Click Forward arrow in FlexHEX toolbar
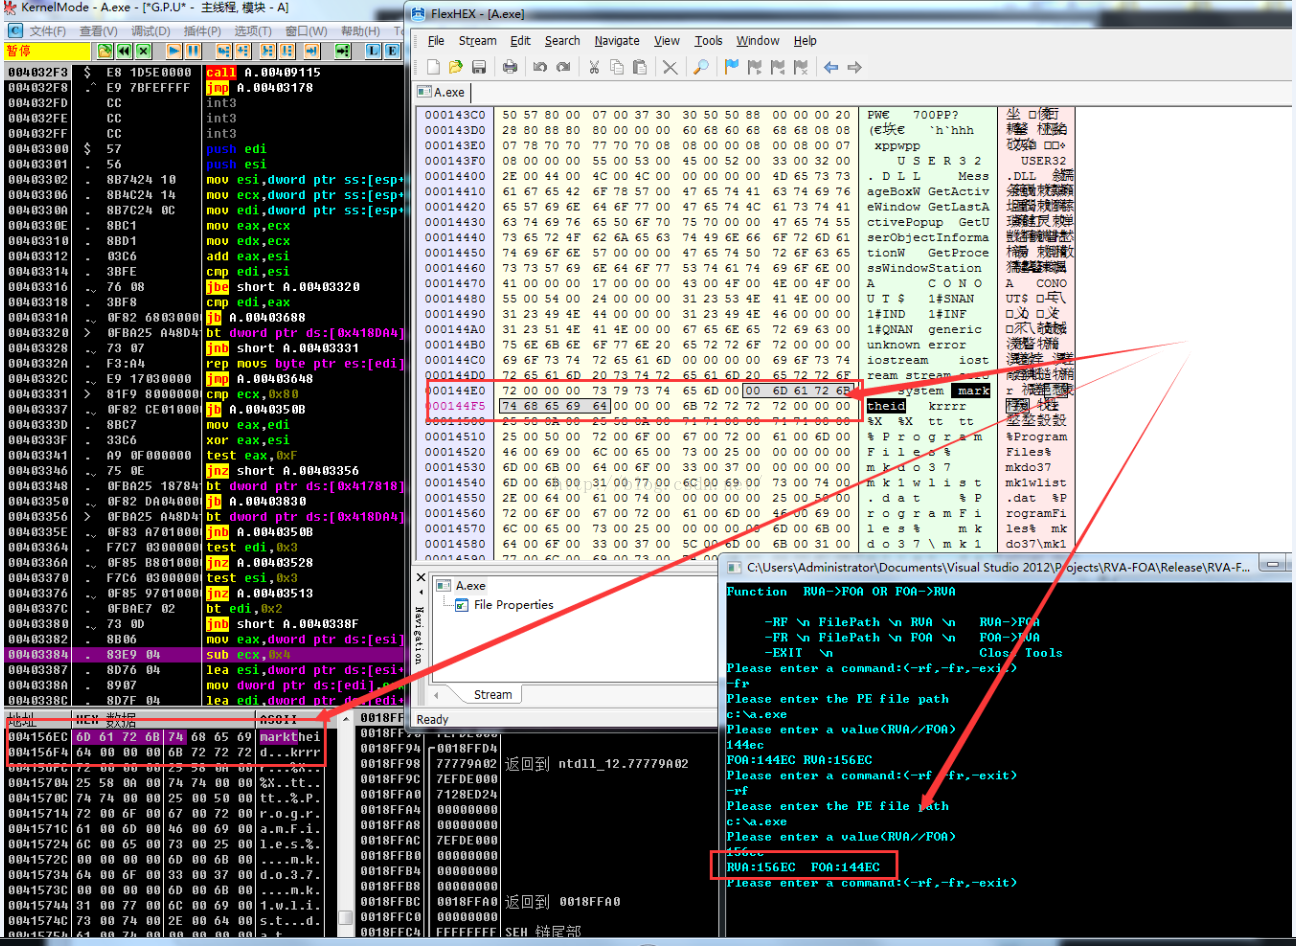 click(854, 67)
